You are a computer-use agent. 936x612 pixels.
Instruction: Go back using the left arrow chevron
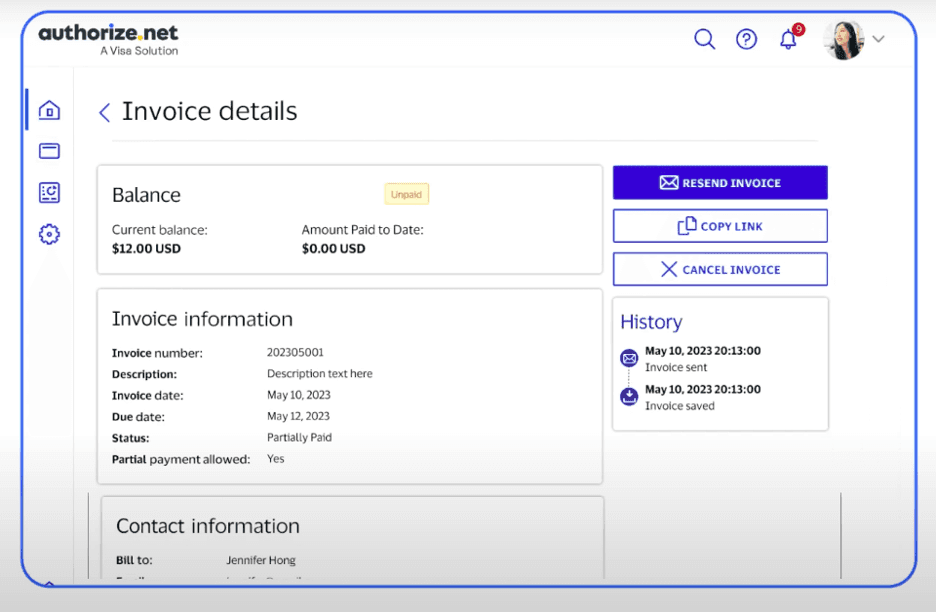104,113
